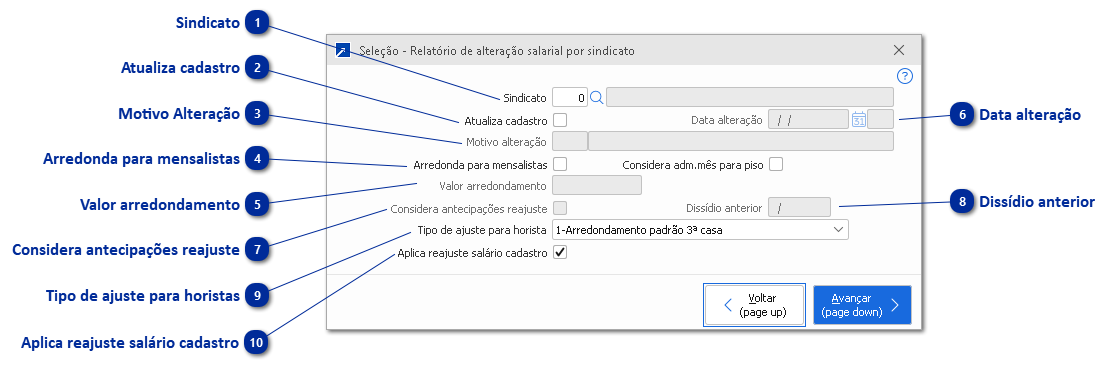Enable the Atualiza cadastro checkbox

(560, 120)
